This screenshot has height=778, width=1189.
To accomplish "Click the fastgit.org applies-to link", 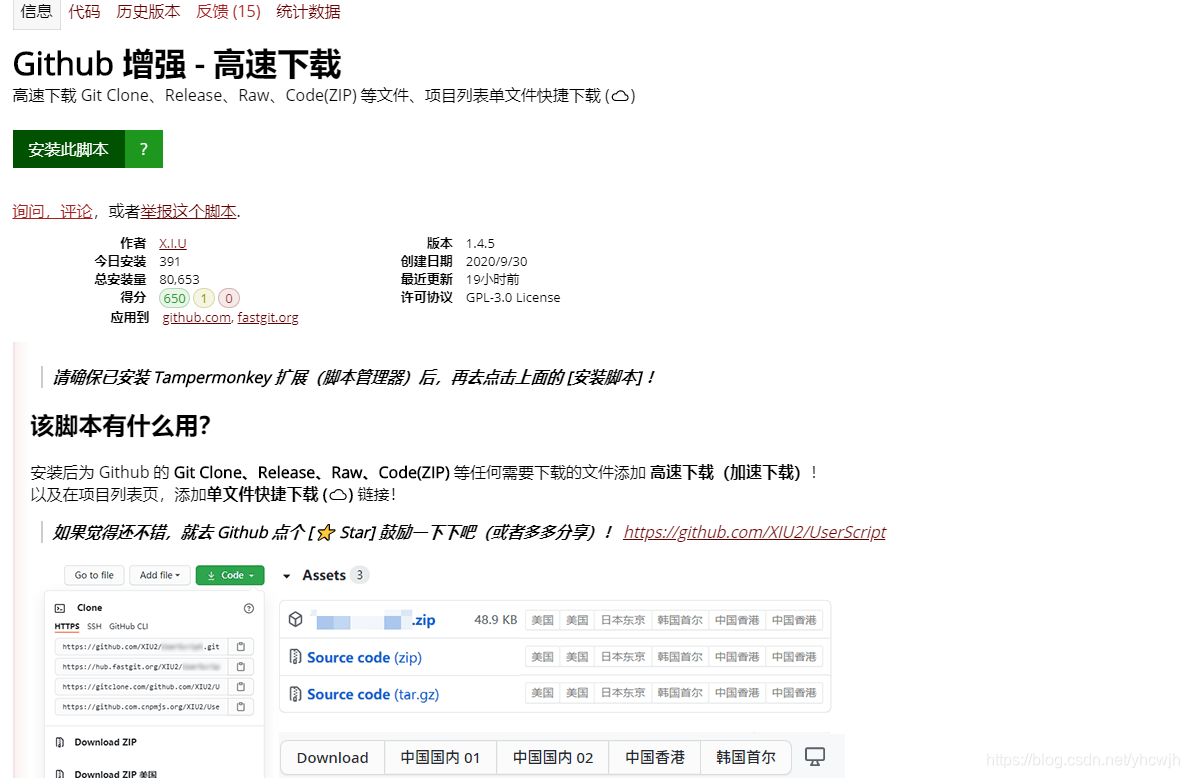I will (268, 318).
